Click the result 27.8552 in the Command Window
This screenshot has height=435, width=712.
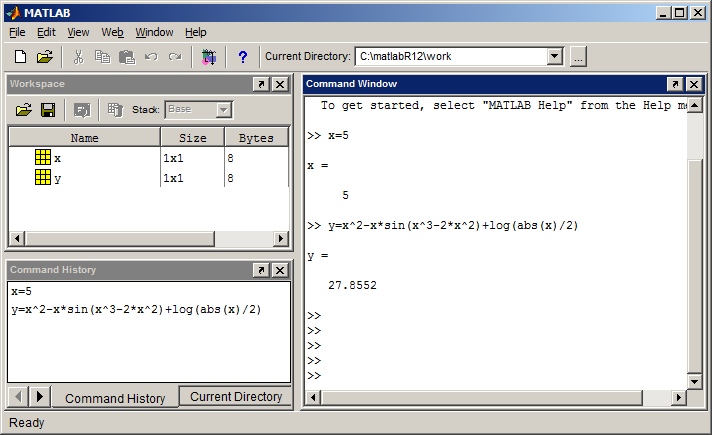pyautogui.click(x=352, y=285)
